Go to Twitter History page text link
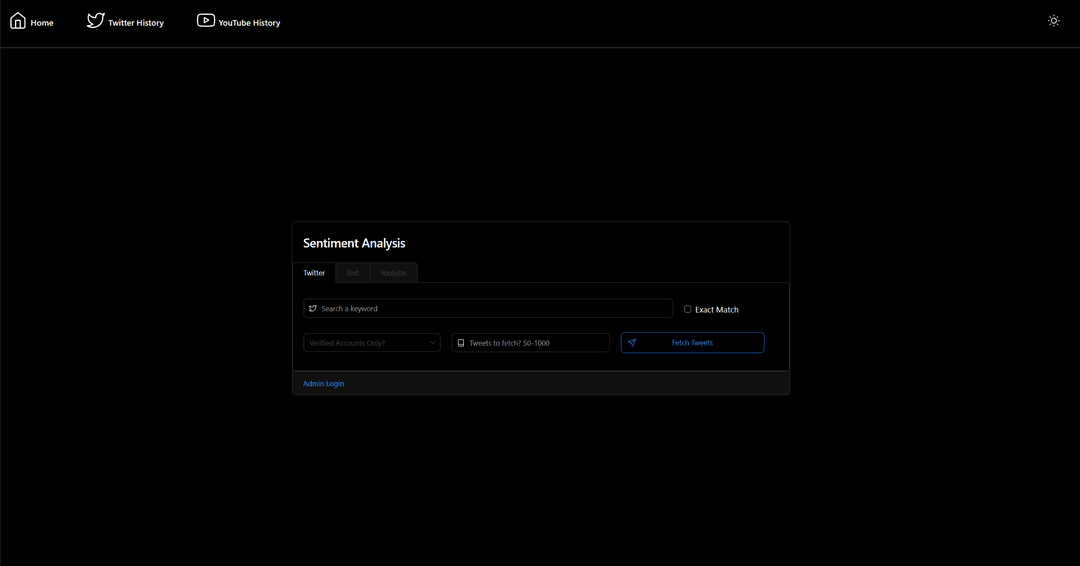The width and height of the screenshot is (1080, 566). (136, 23)
